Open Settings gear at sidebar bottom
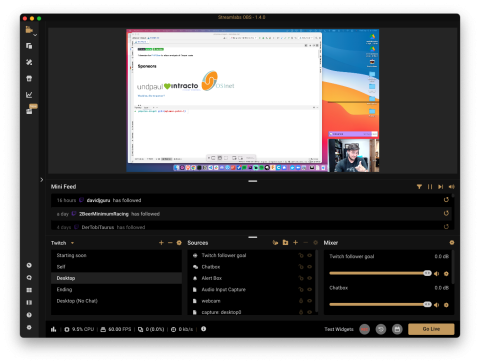 point(29,327)
